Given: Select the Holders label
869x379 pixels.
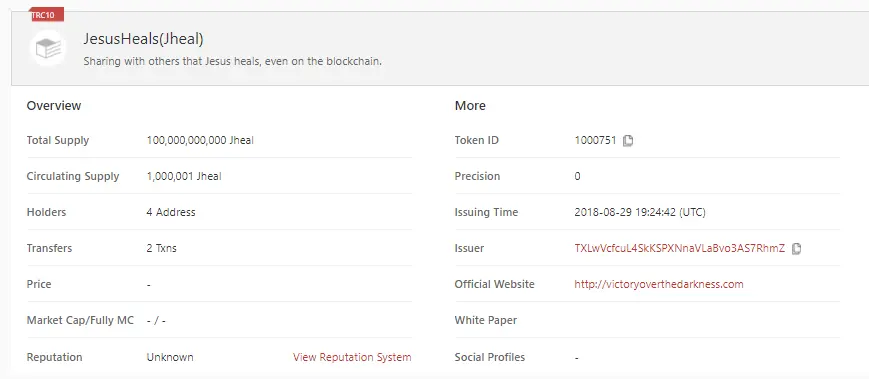Looking at the screenshot, I should (x=46, y=212).
